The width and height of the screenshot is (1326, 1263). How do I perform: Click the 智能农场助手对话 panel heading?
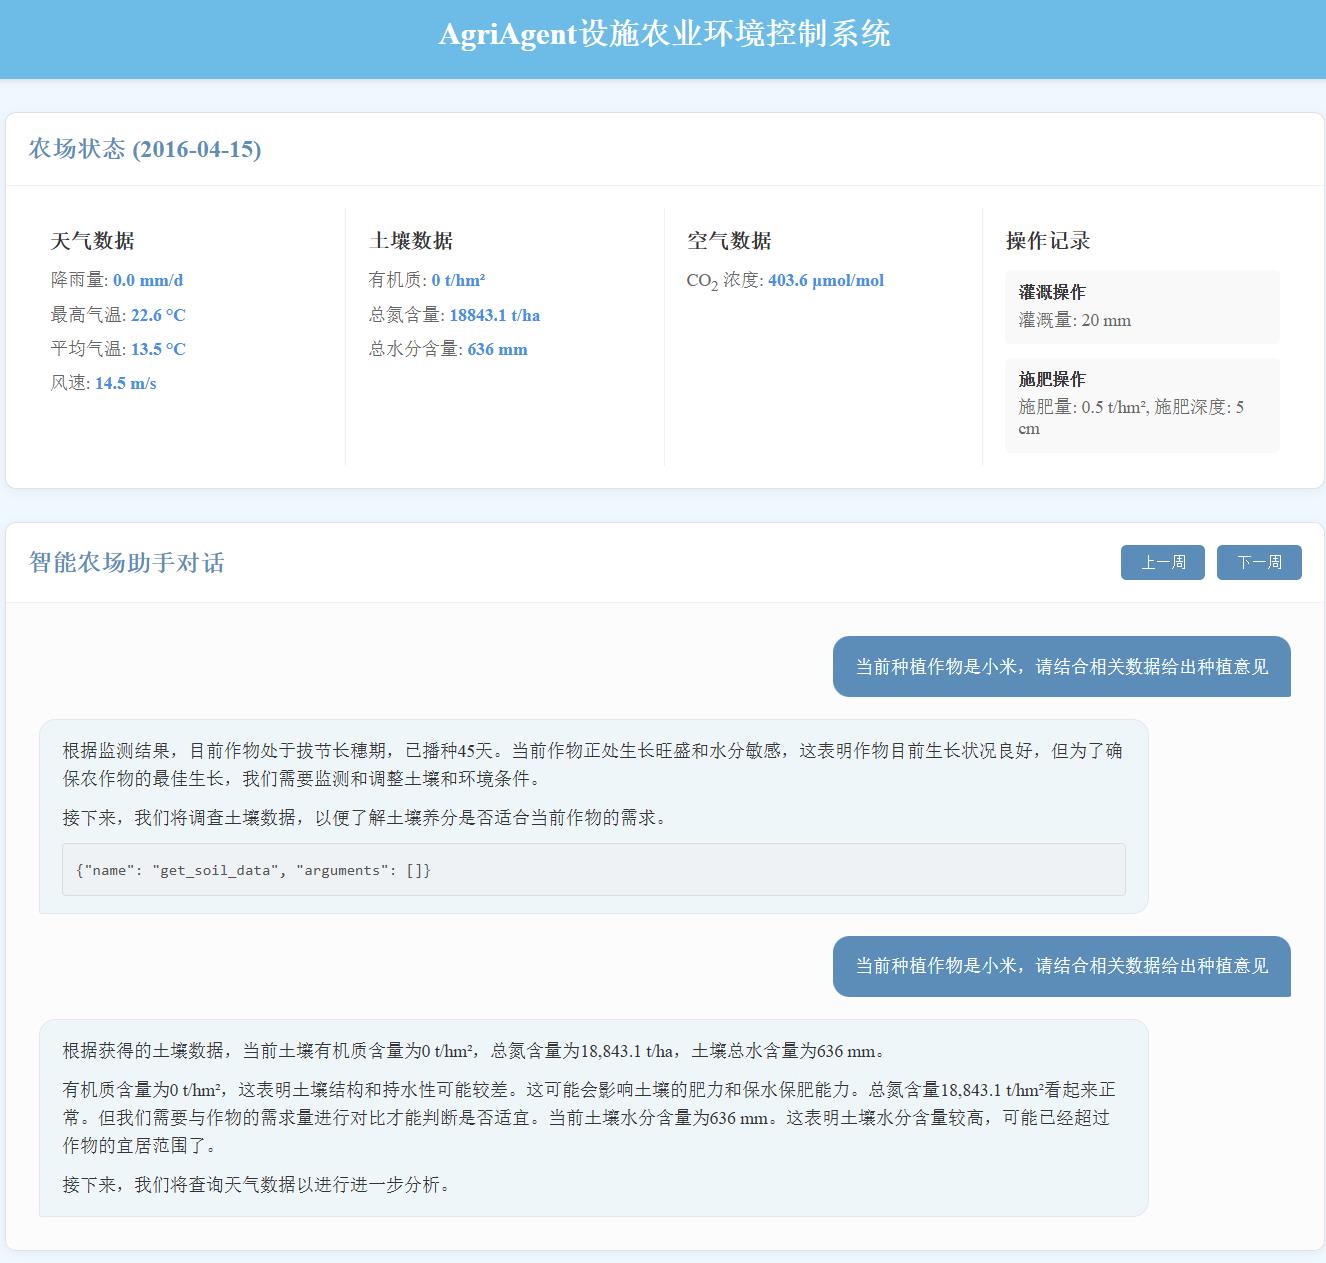pos(127,563)
